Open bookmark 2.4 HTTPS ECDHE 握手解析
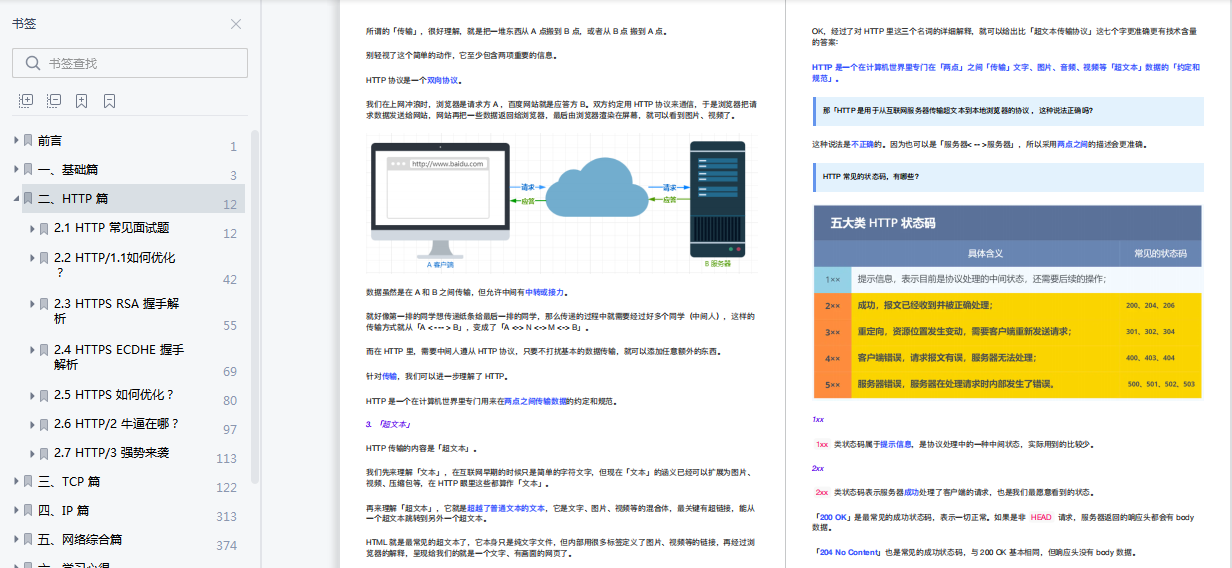Image resolution: width=1232 pixels, height=568 pixels. 119,356
